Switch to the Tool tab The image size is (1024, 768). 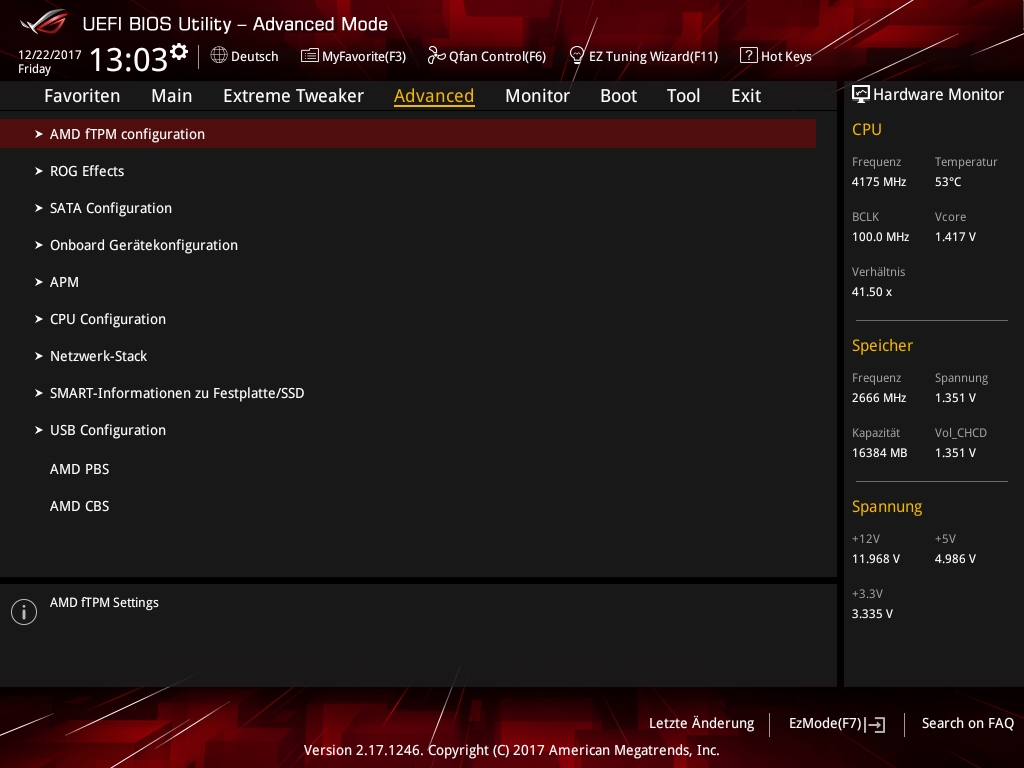click(683, 96)
